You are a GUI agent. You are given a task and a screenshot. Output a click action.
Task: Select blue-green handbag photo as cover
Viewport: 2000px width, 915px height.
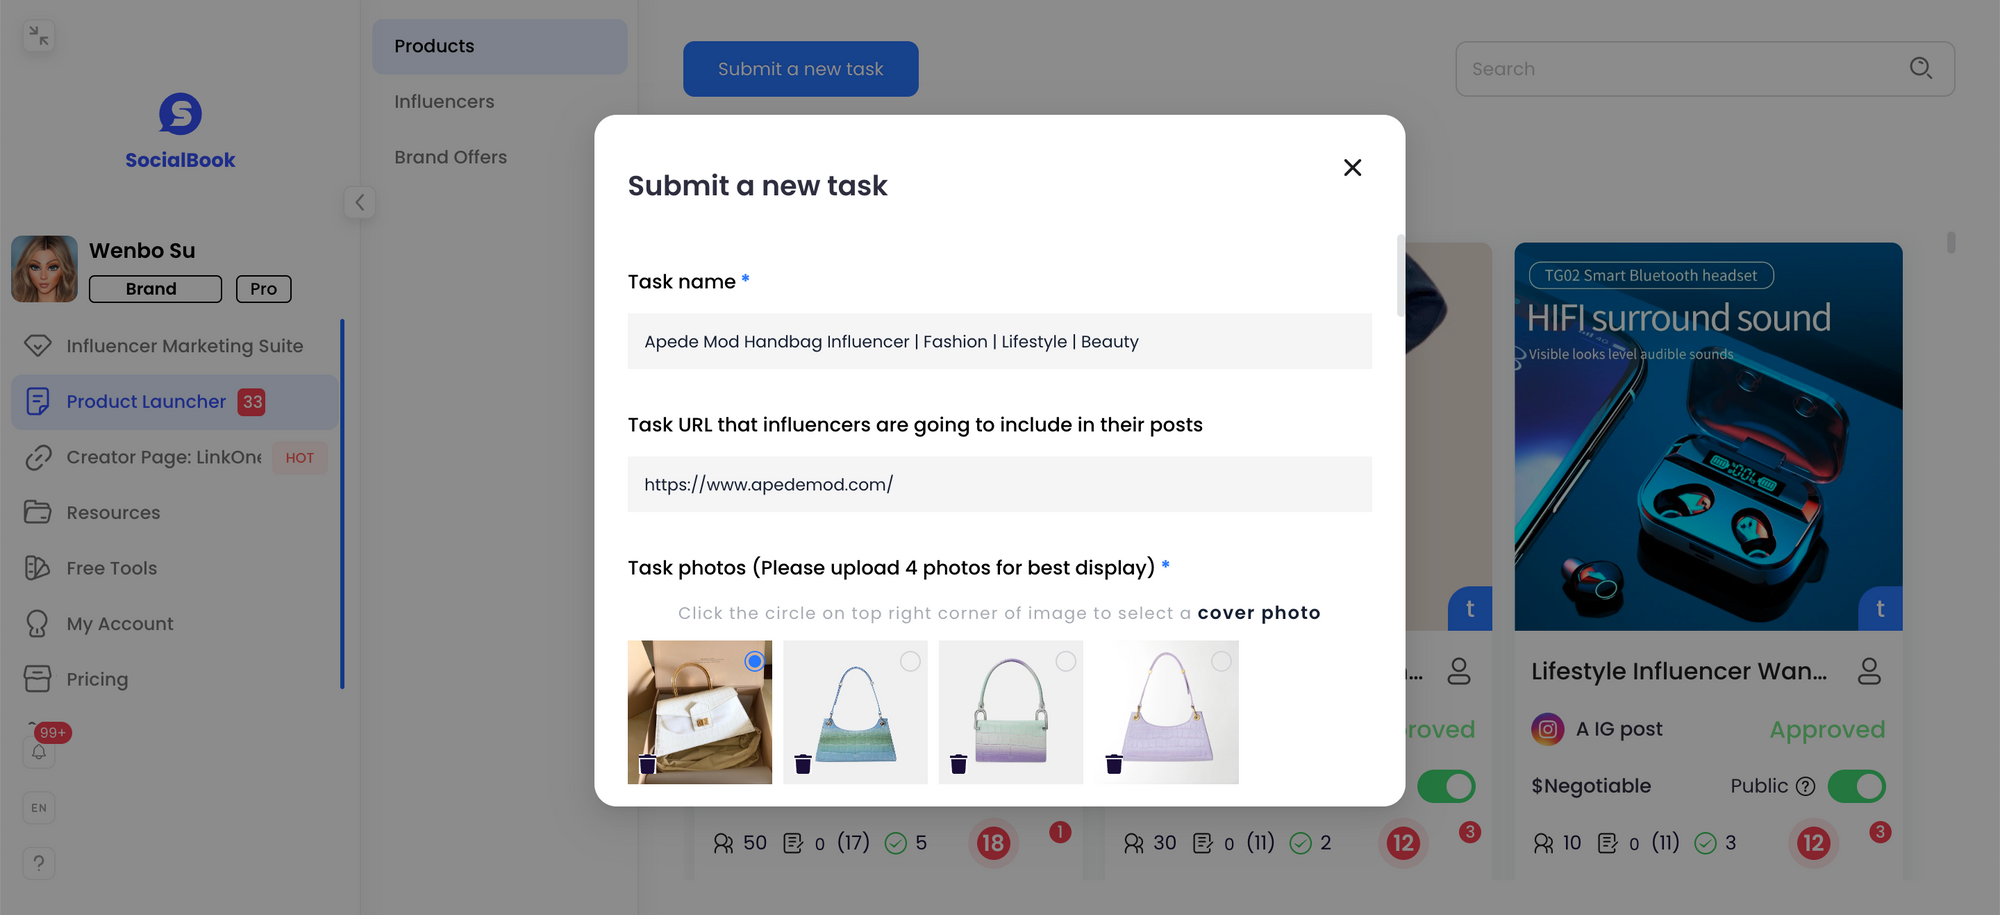tap(910, 661)
